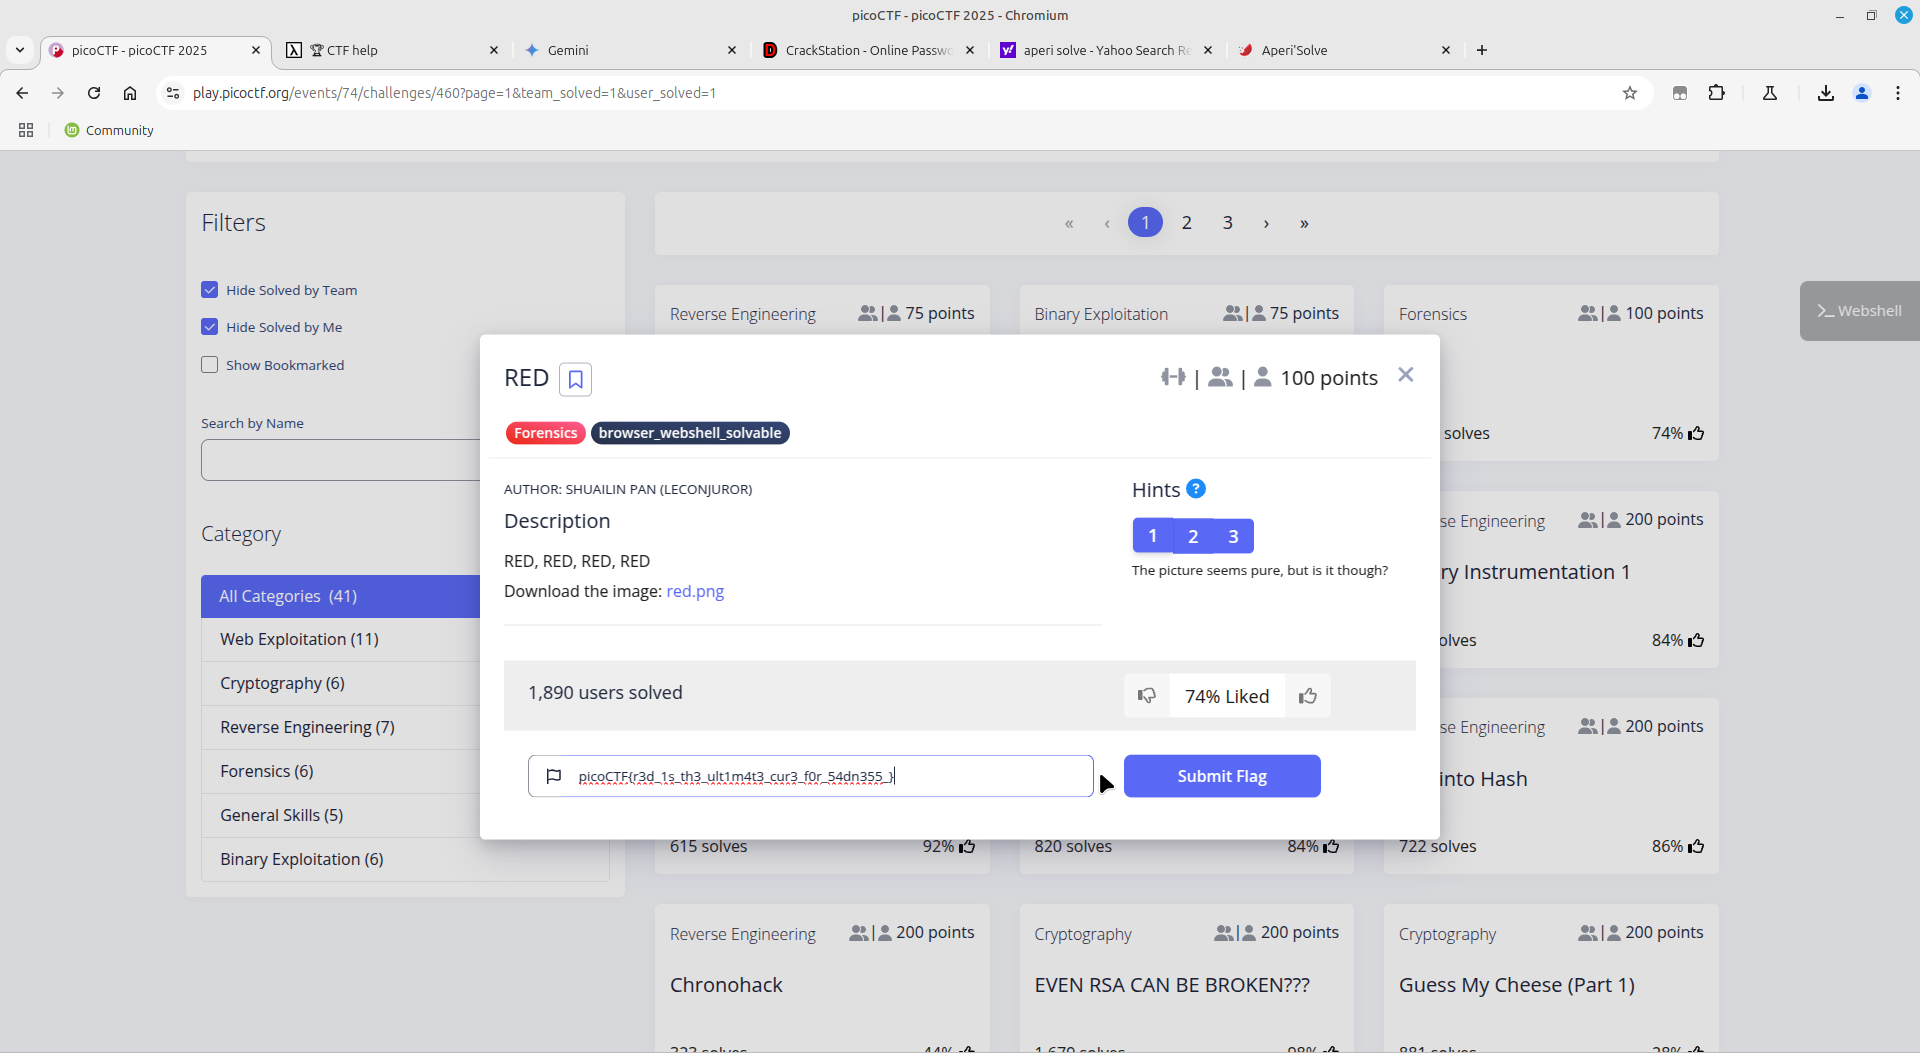
Task: Open Chromium downloads icon
Action: pyautogui.click(x=1825, y=93)
